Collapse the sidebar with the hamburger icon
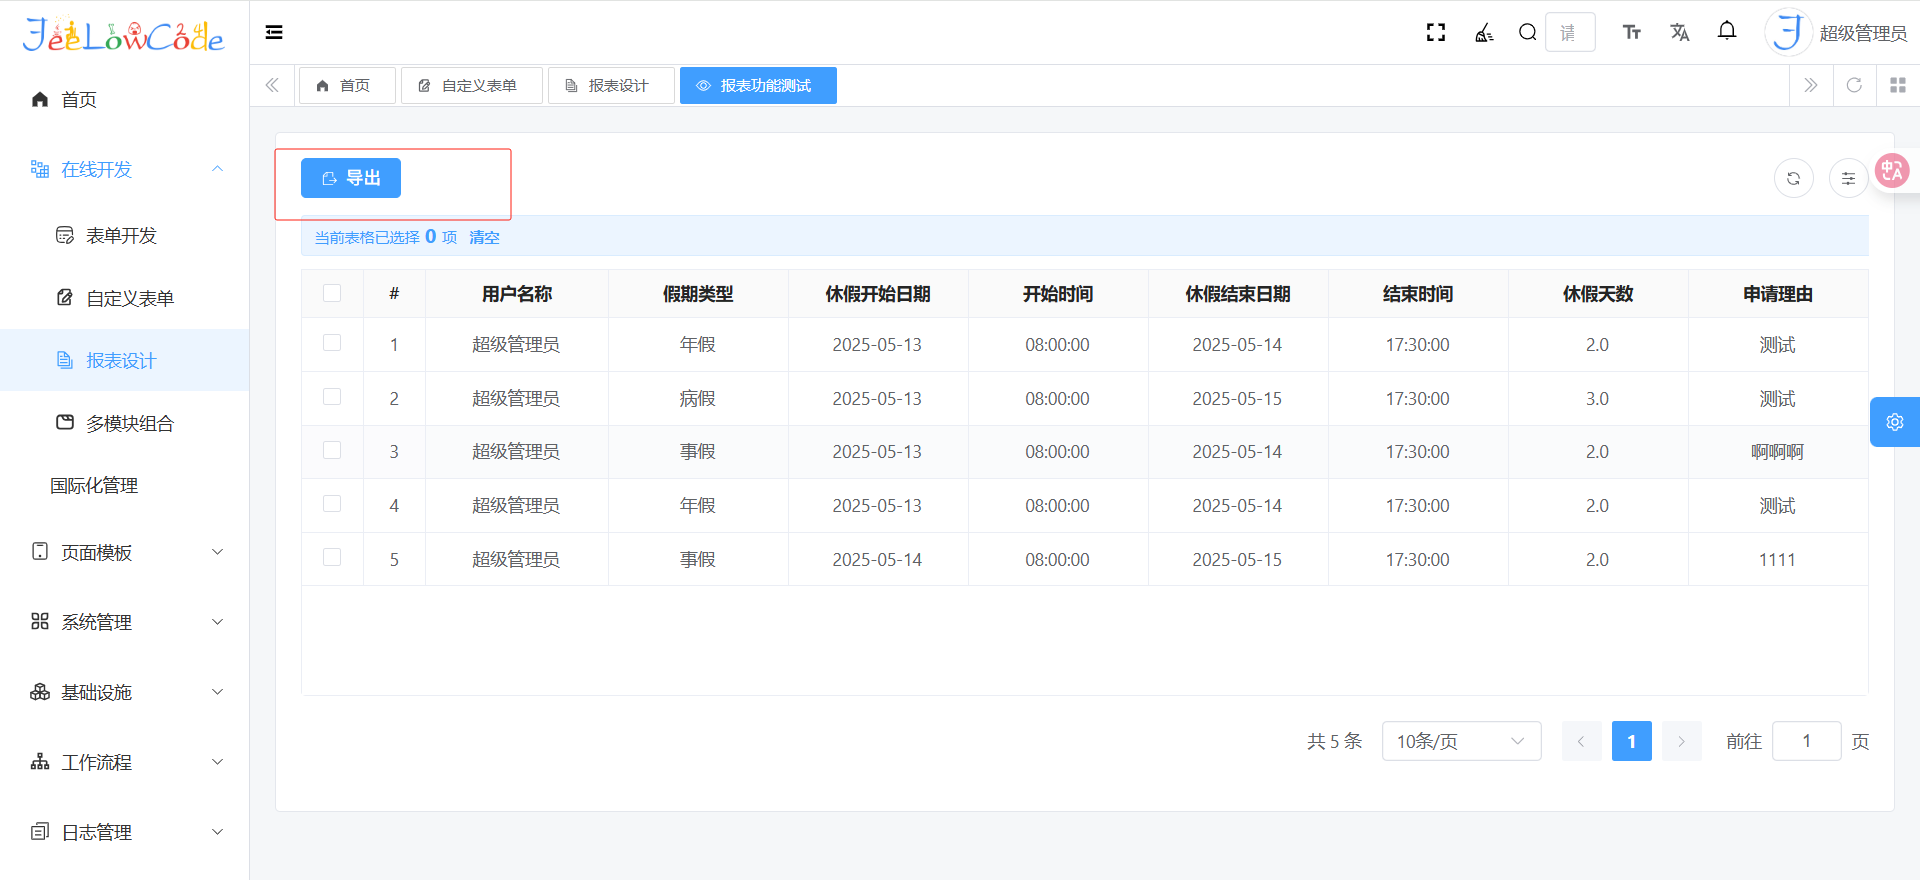 [x=274, y=32]
